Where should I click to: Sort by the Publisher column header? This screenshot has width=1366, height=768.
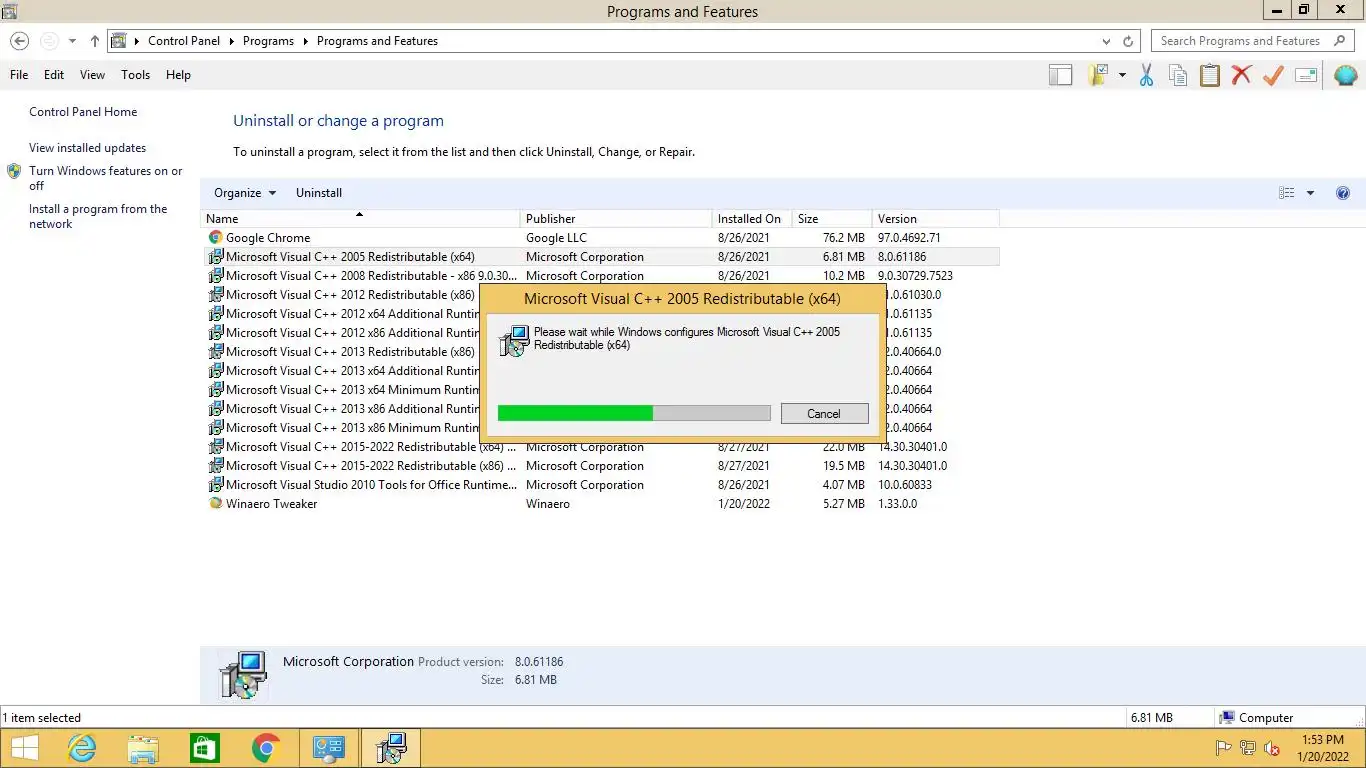[616, 219]
